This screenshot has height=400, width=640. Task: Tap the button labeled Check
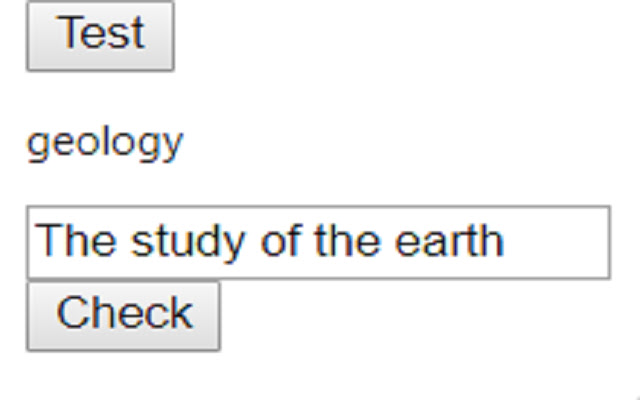[123, 315]
